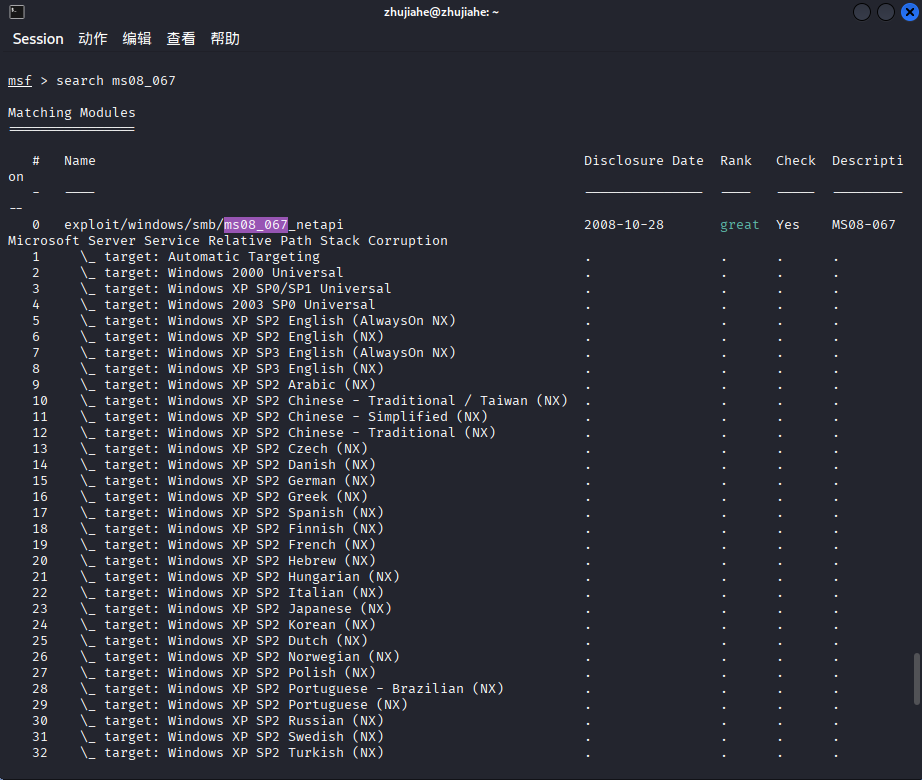The image size is (922, 780).
Task: Open the Session menu
Action: tap(38, 39)
